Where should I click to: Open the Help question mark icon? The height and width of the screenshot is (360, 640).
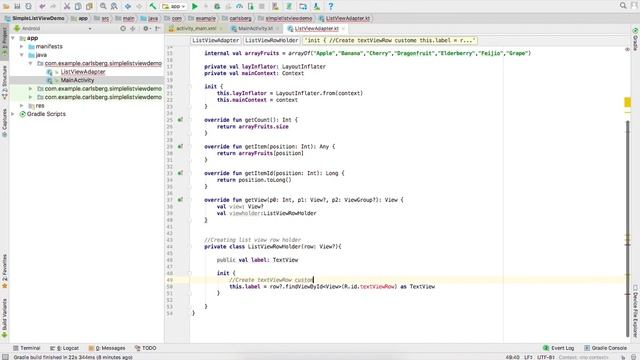tap(331, 6)
